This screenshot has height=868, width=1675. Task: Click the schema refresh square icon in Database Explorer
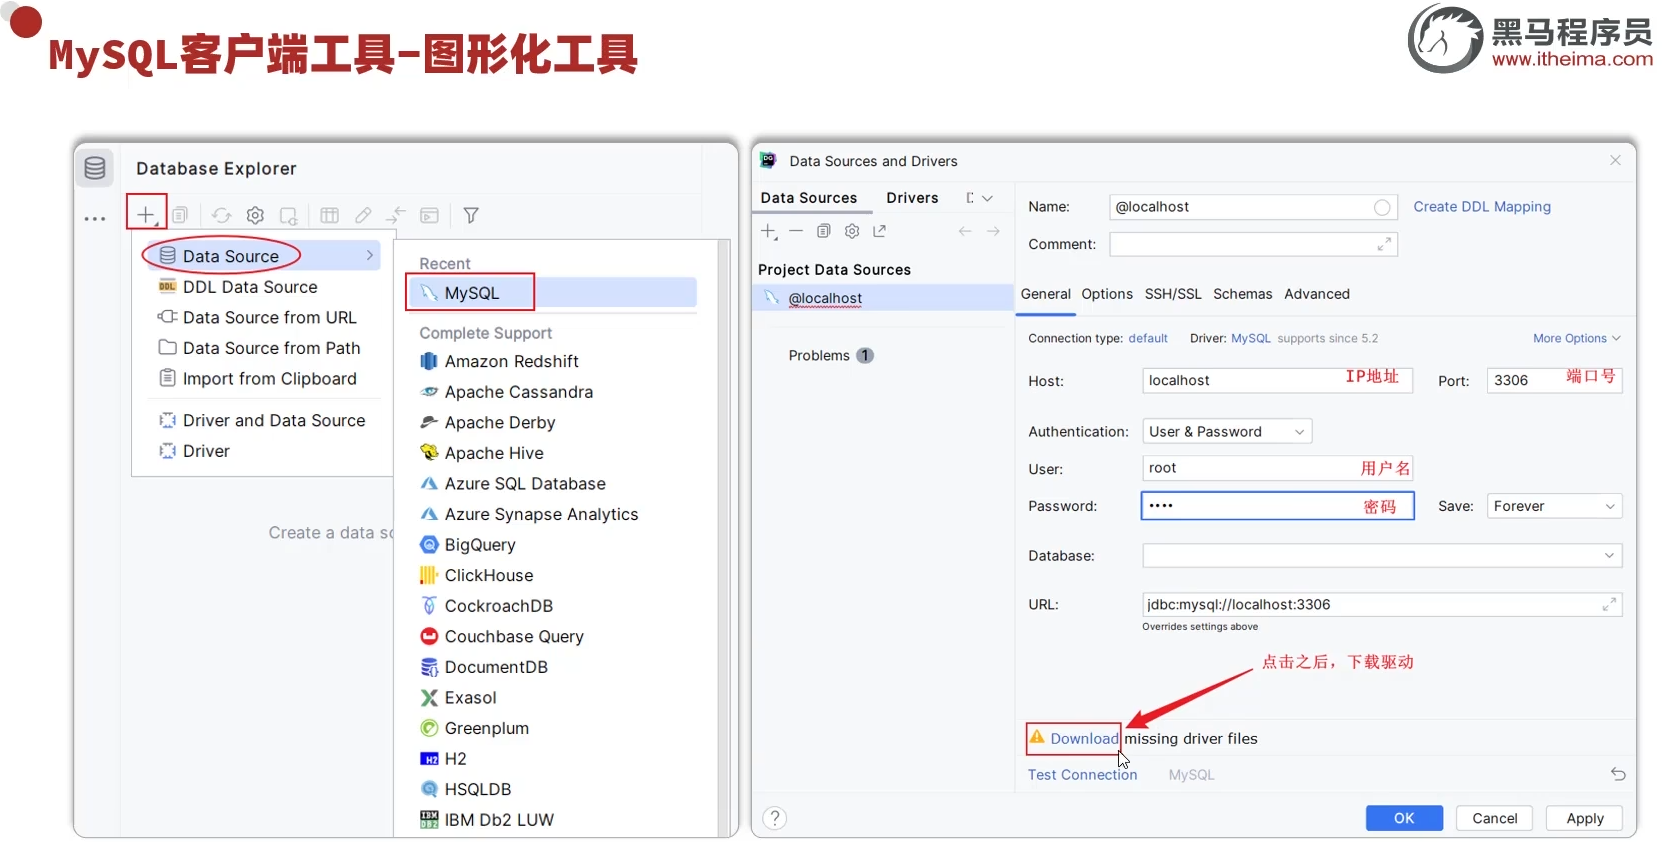(x=289, y=215)
